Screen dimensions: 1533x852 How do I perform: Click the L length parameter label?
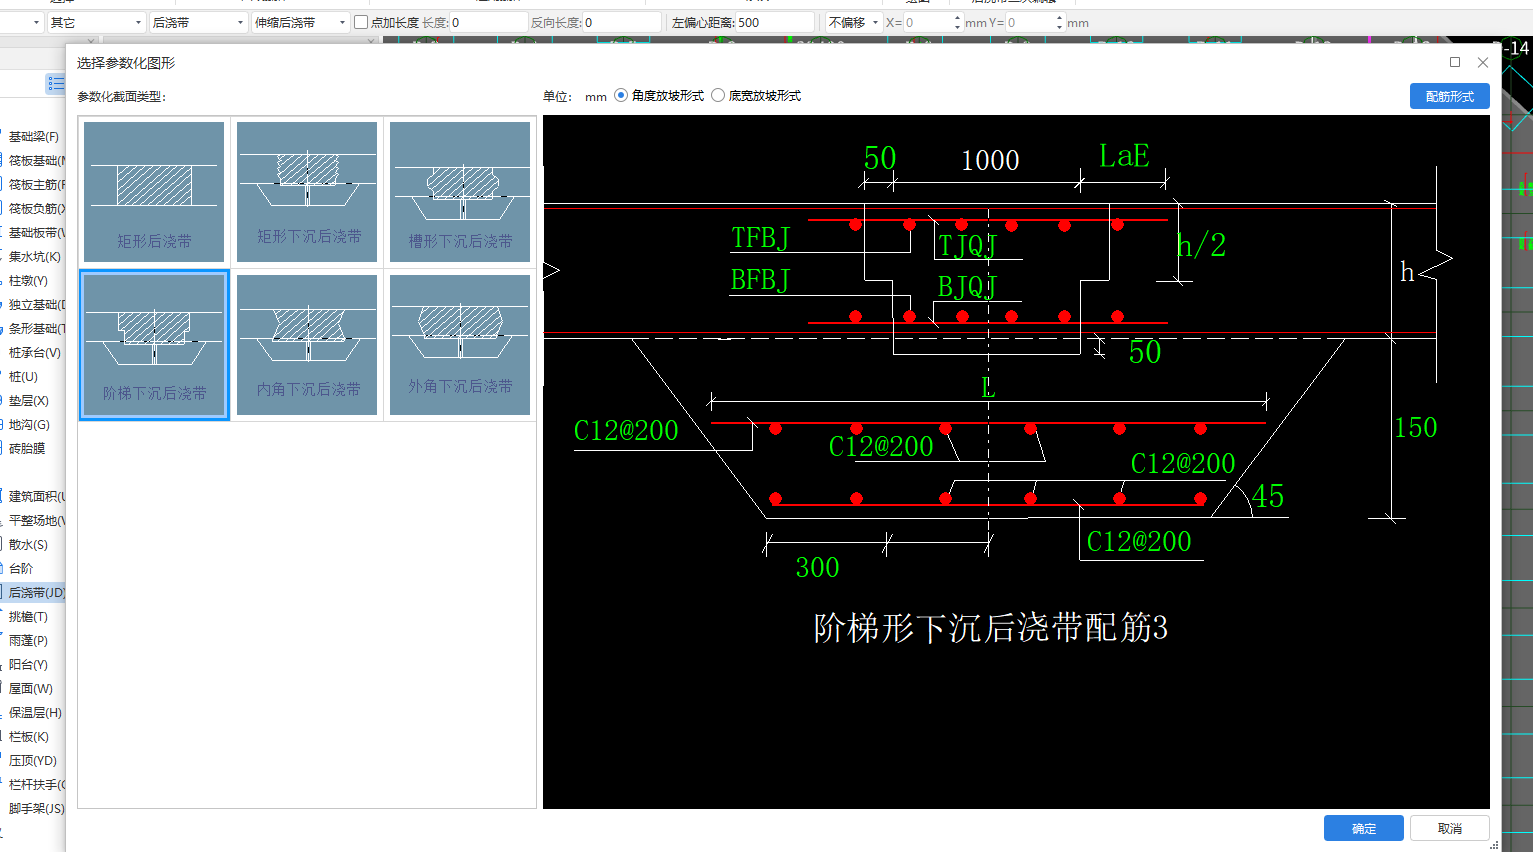click(x=988, y=388)
